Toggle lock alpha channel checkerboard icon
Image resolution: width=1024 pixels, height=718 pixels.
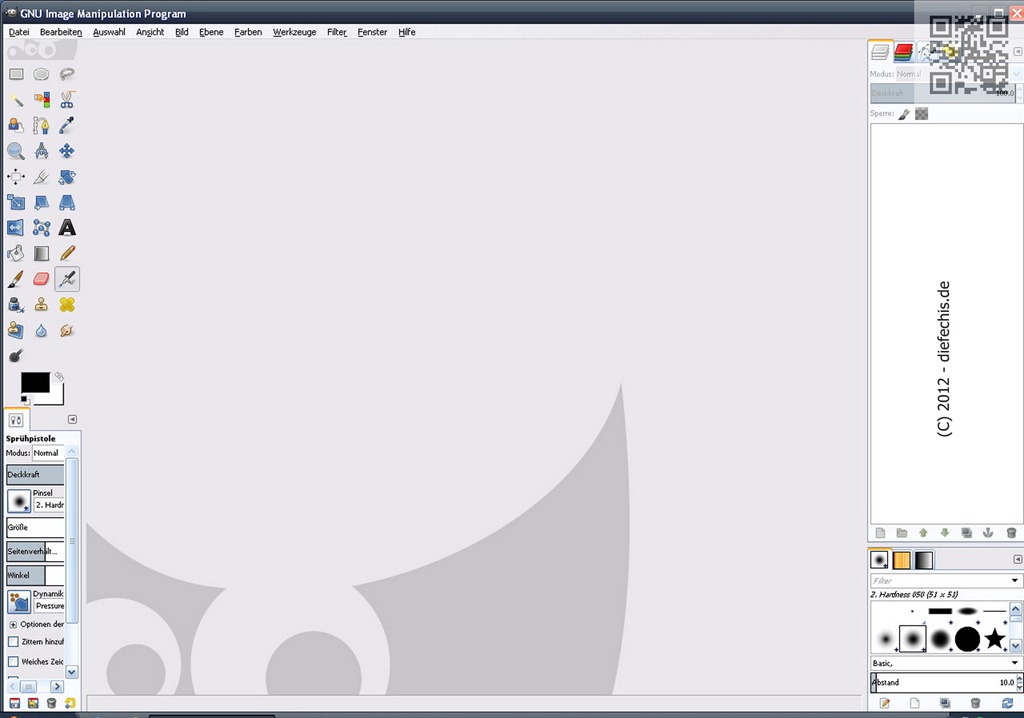tap(921, 114)
